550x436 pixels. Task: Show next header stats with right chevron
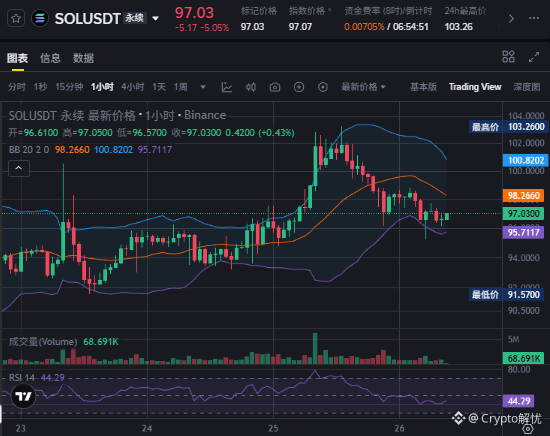pos(511,18)
